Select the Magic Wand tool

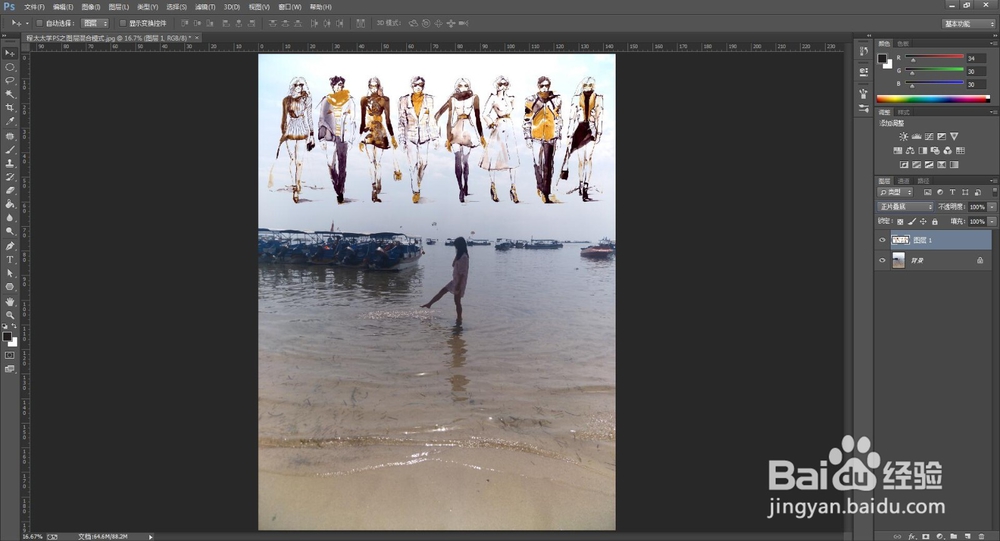pyautogui.click(x=10, y=94)
